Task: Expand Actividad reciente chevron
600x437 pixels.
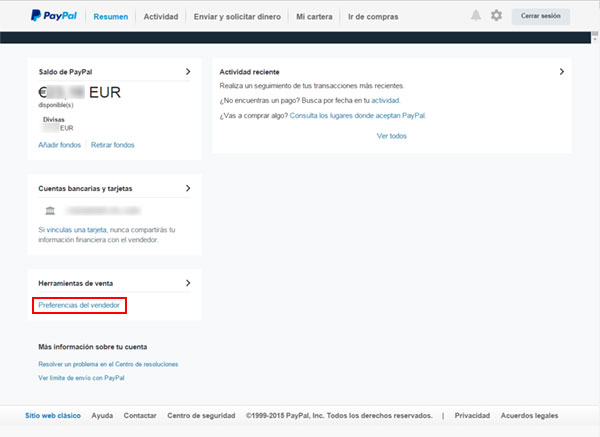Action: [561, 72]
